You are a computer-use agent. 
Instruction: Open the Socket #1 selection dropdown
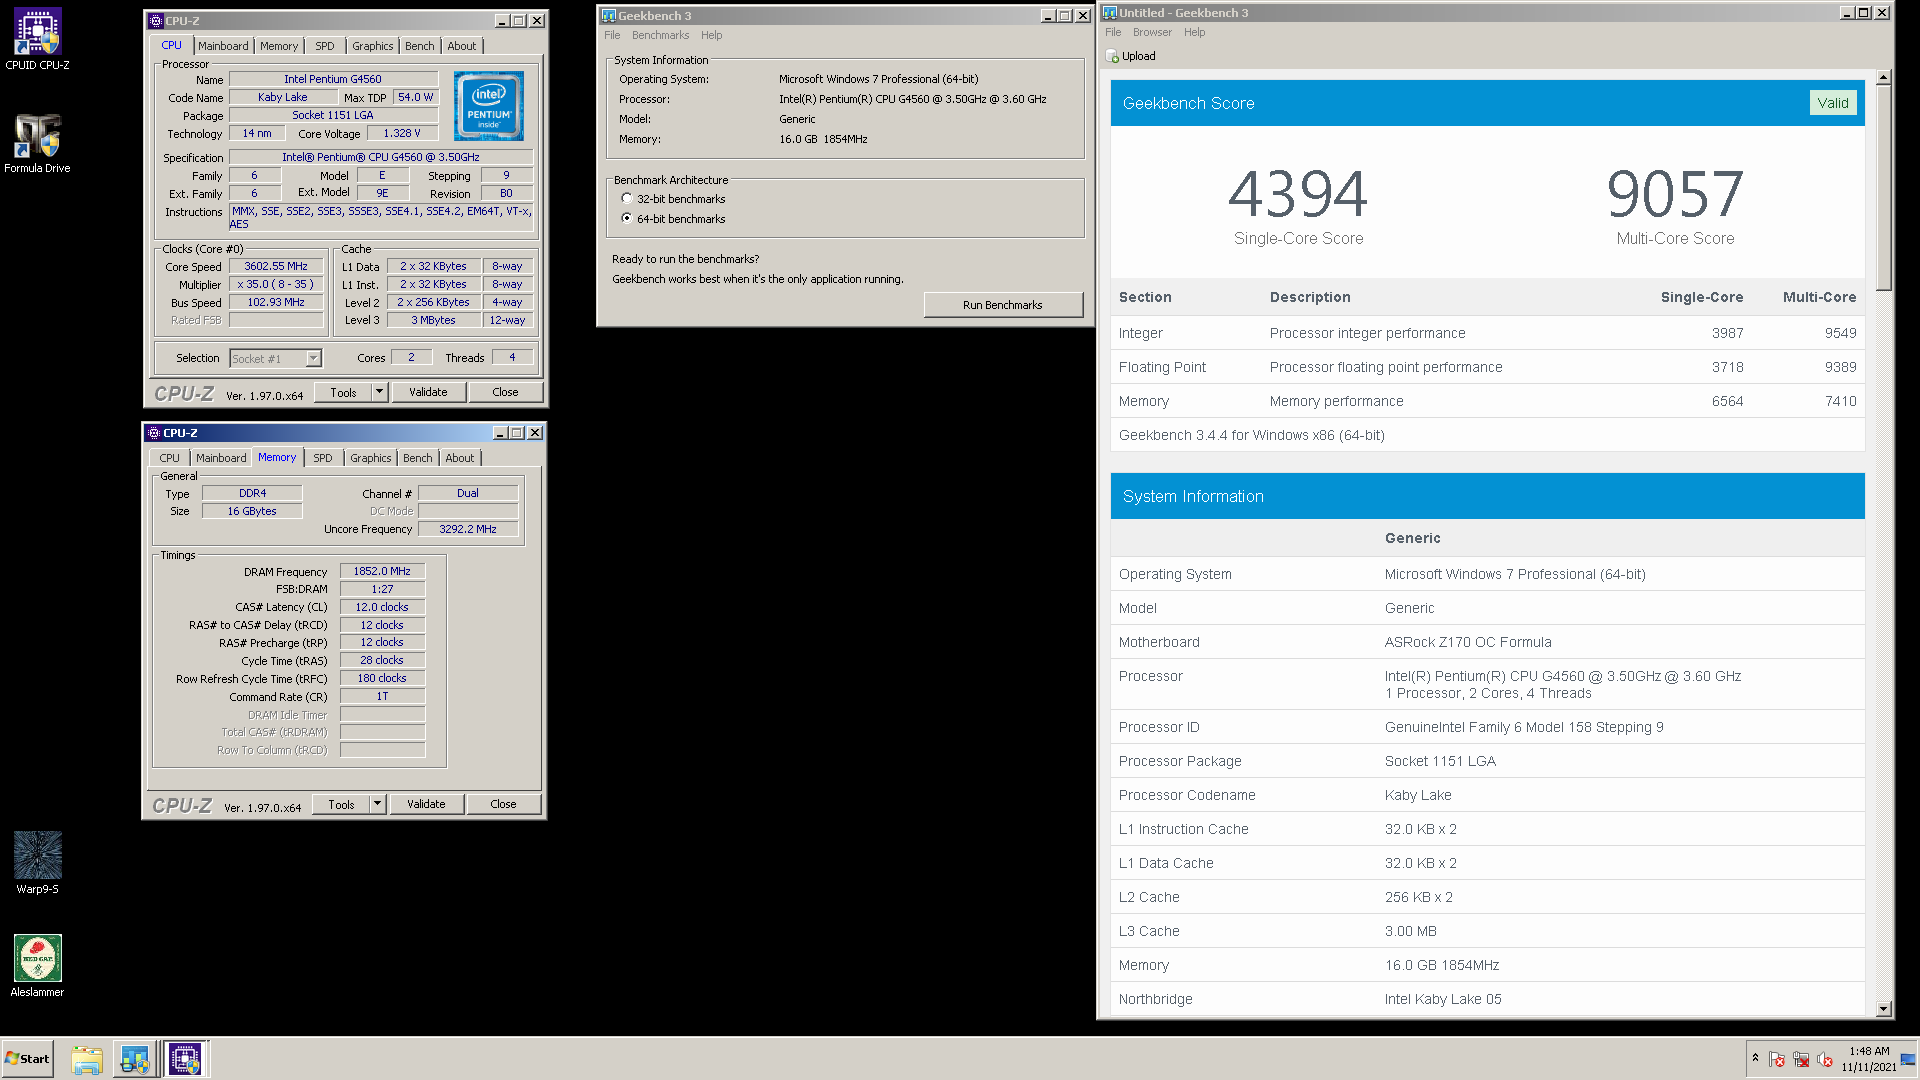click(x=313, y=358)
